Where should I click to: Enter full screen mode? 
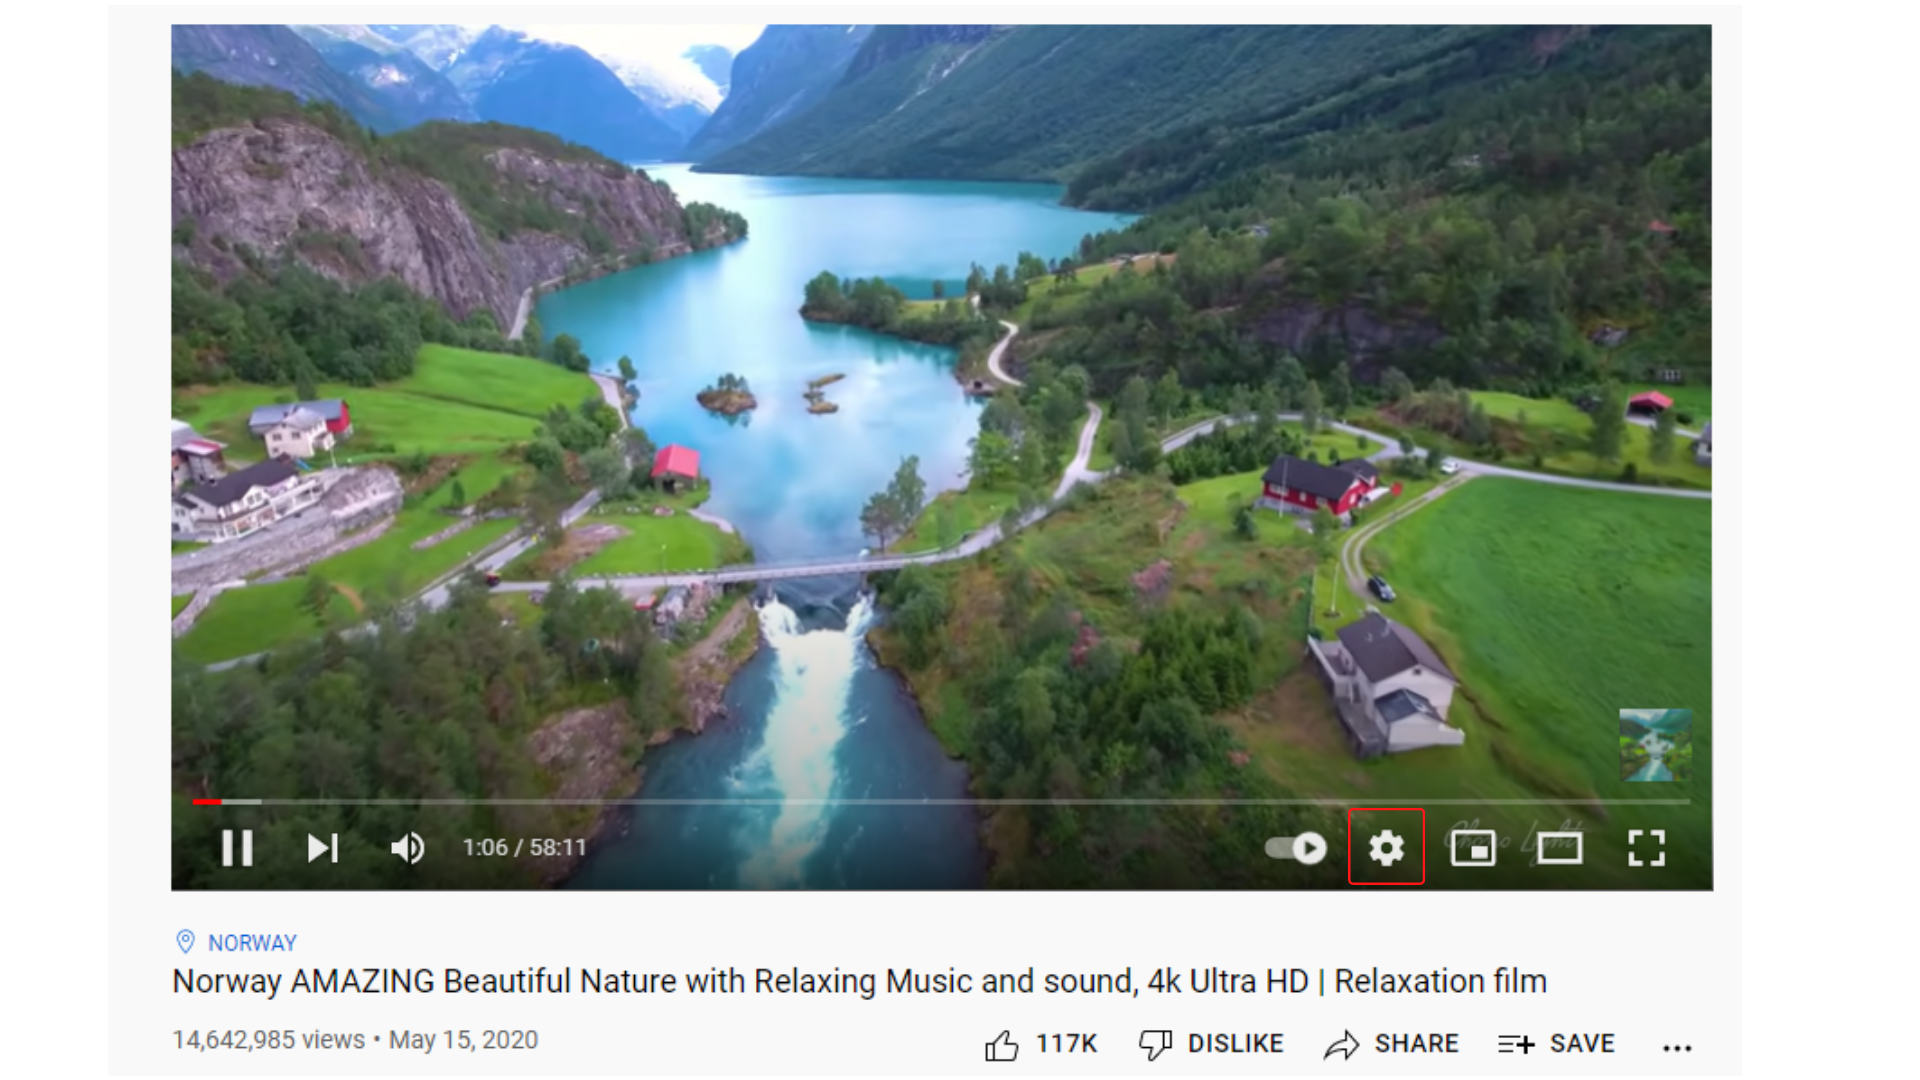pos(1646,848)
